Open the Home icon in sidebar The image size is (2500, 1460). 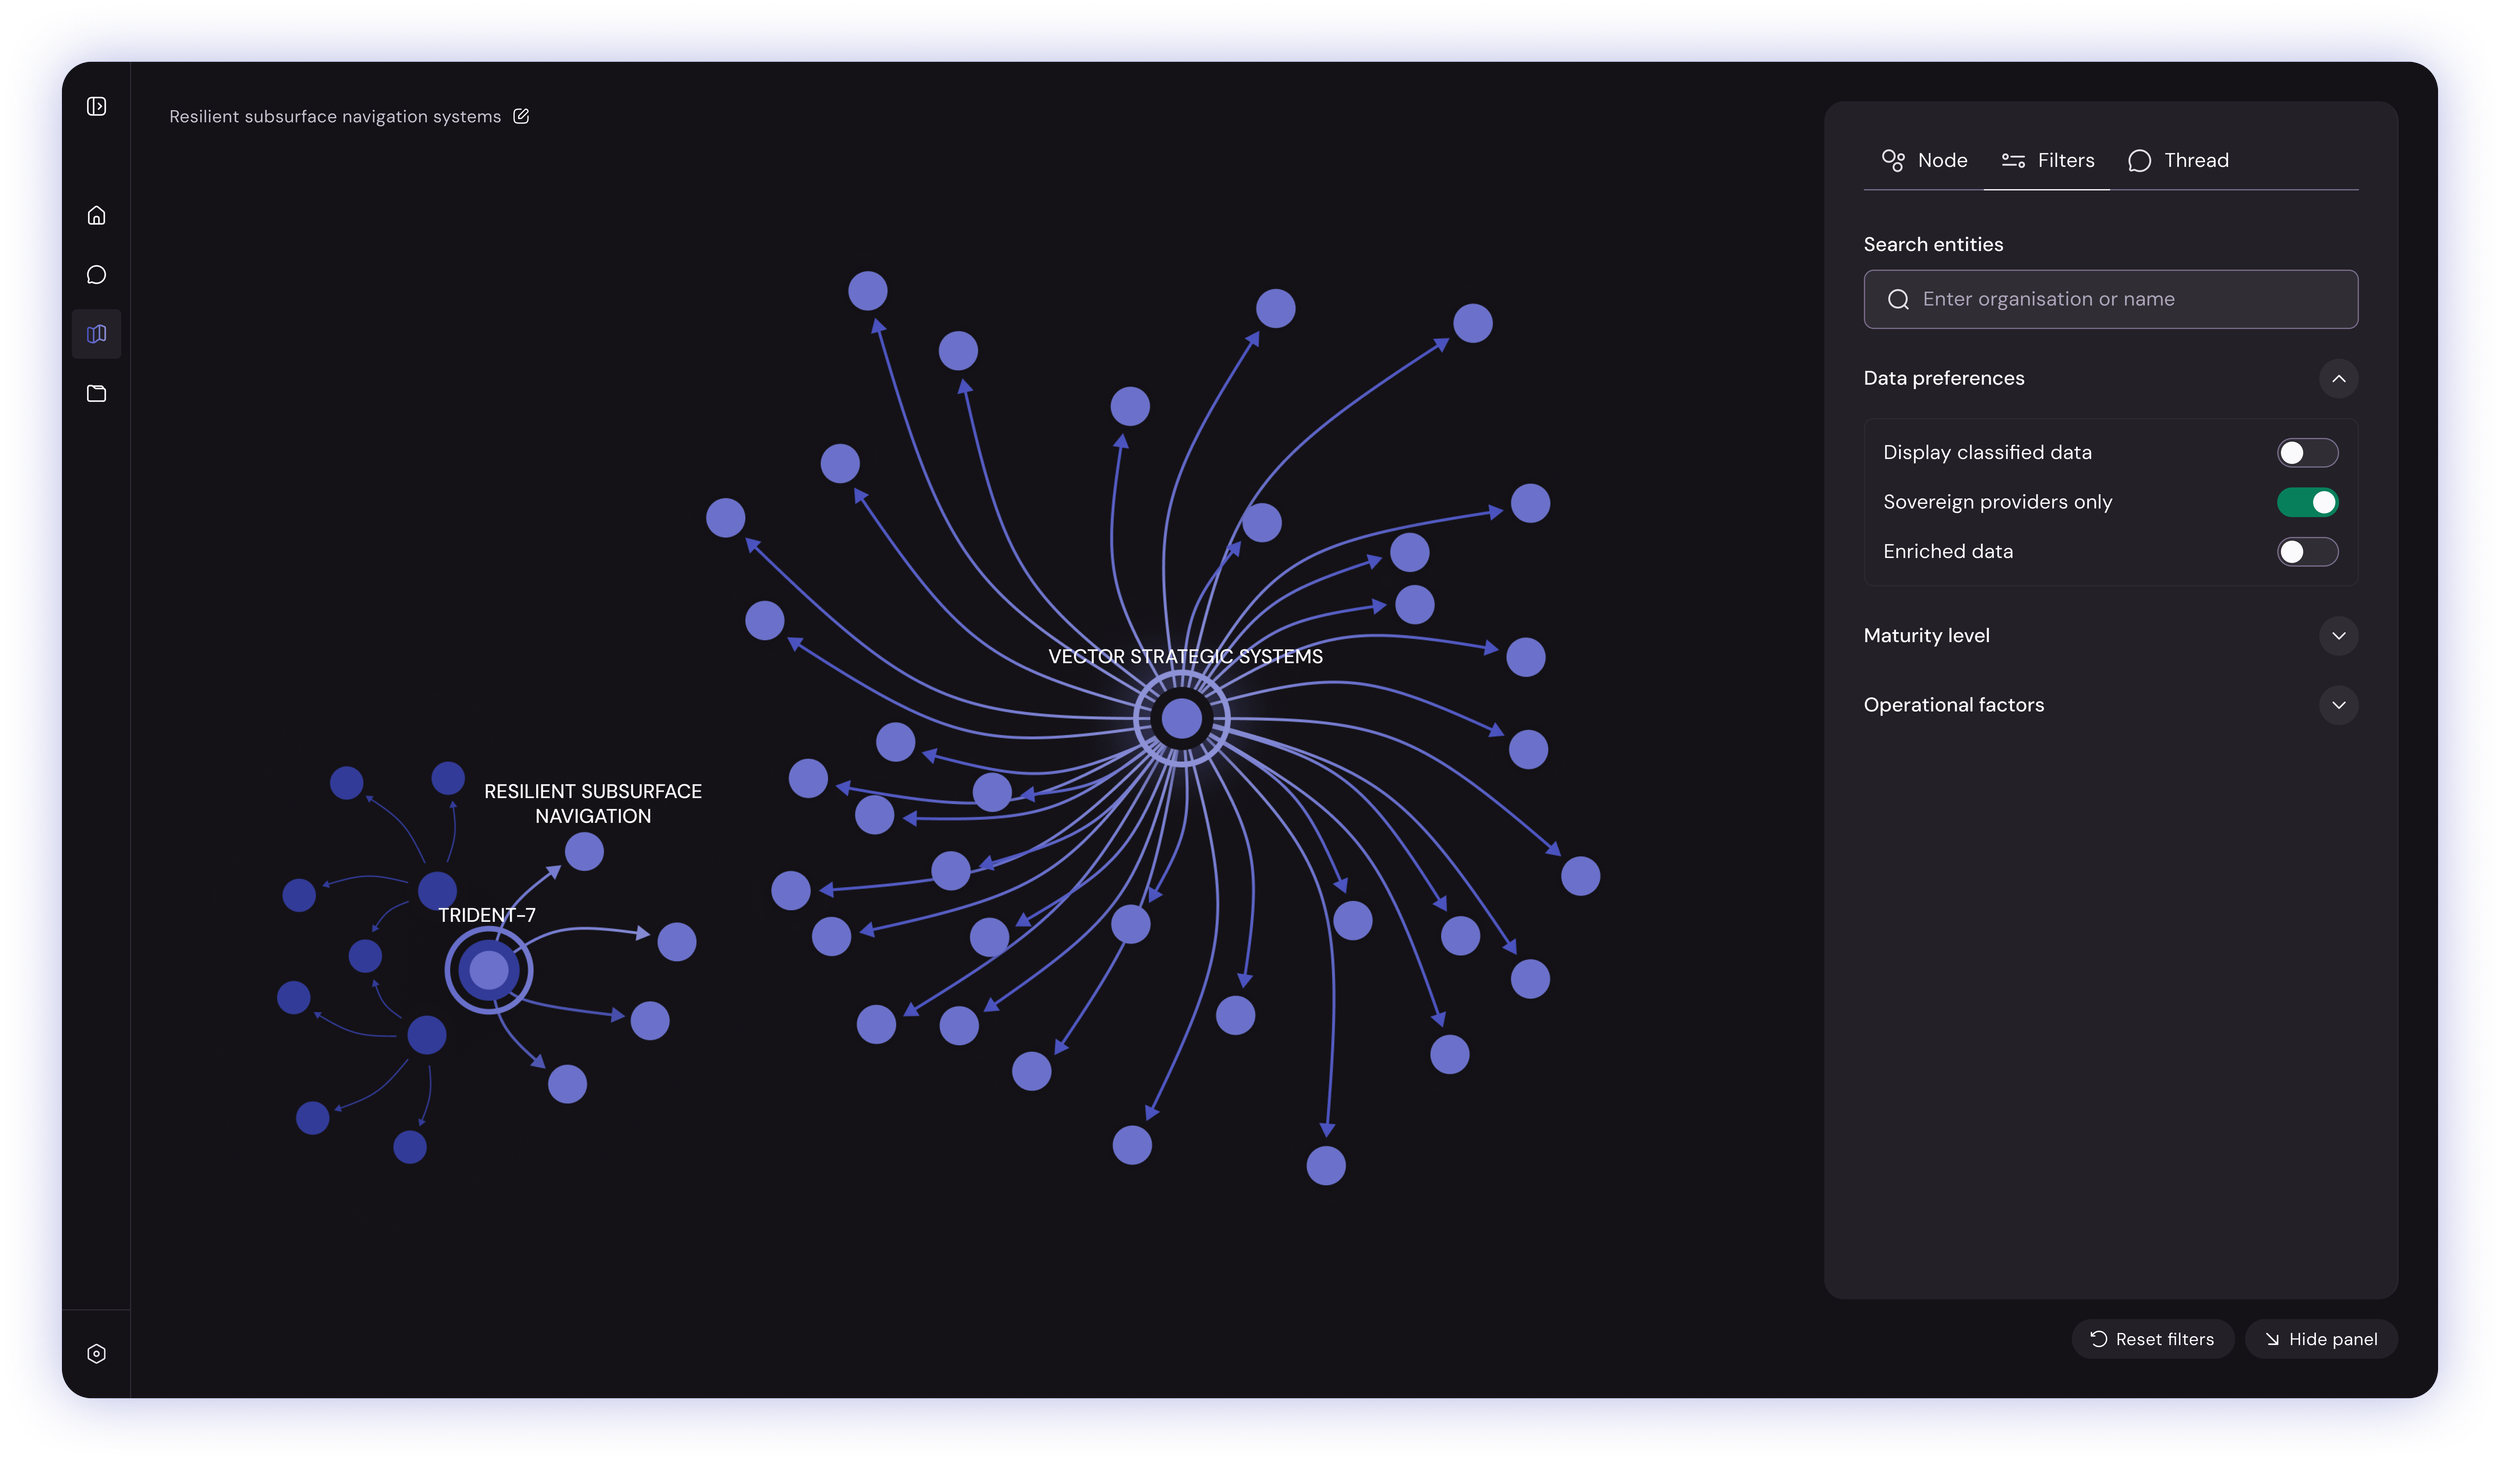tap(97, 215)
